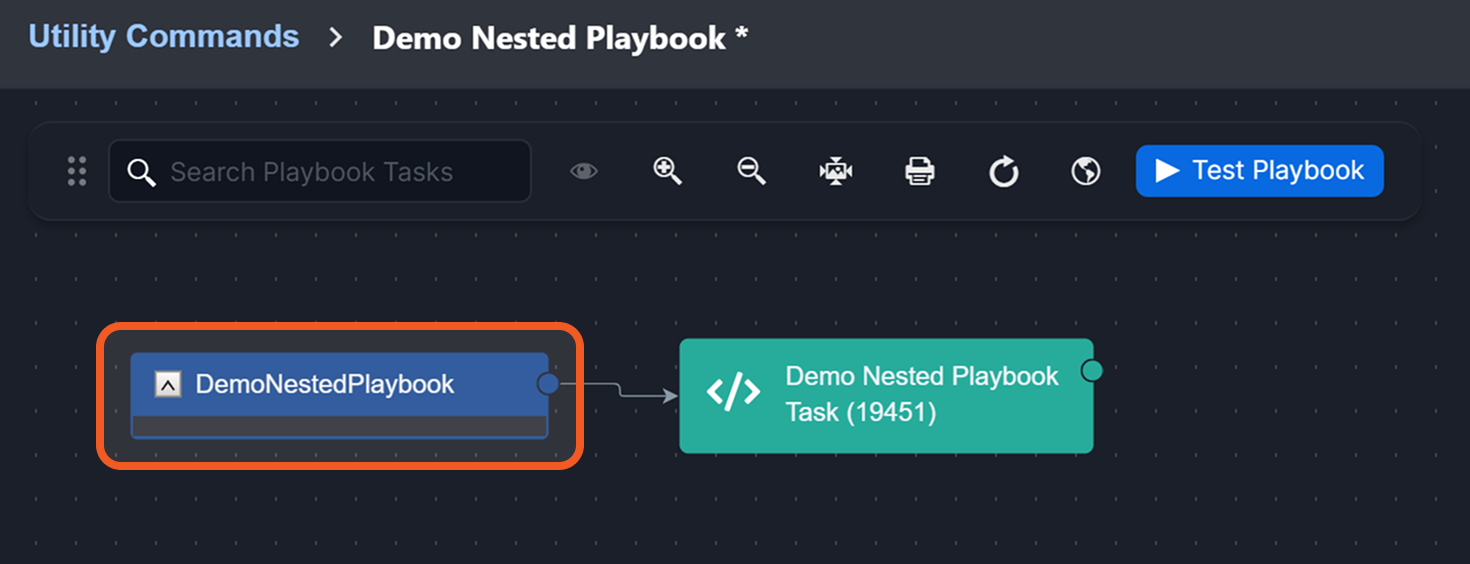Screen dimensions: 1470x564
Task: Click the code icon on task node
Action: [x=733, y=393]
